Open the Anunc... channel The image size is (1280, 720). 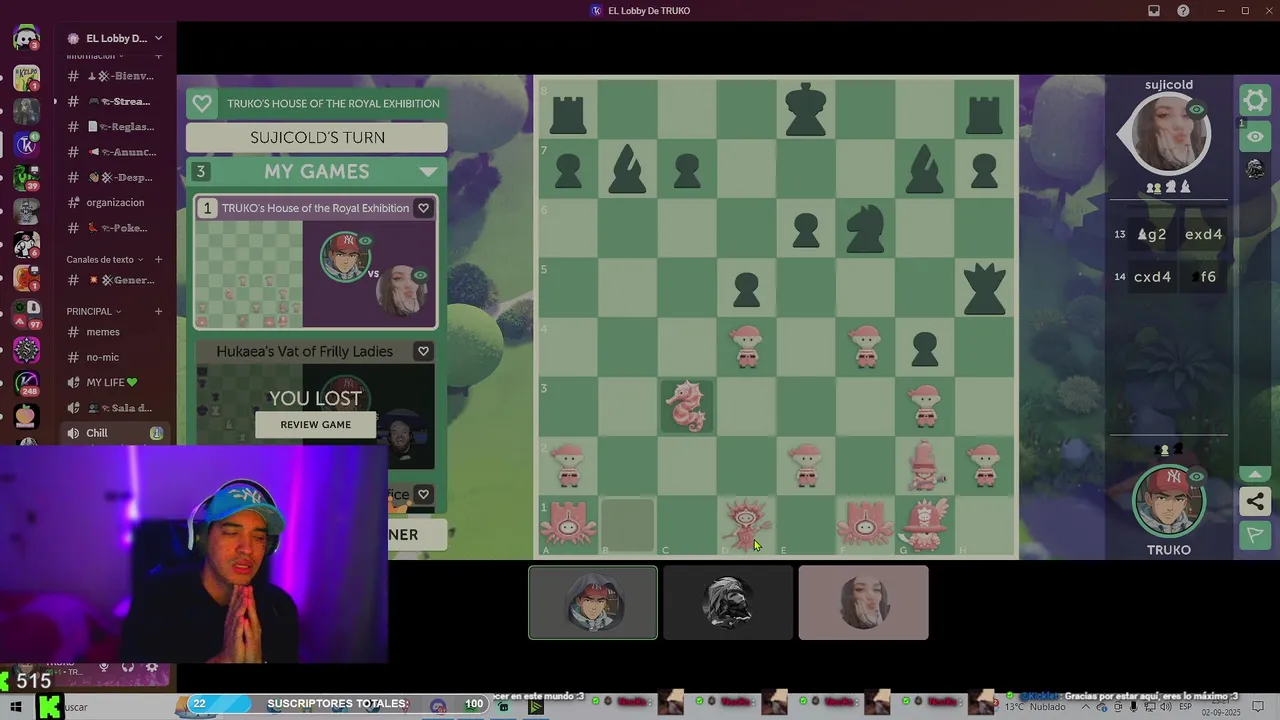click(x=114, y=152)
